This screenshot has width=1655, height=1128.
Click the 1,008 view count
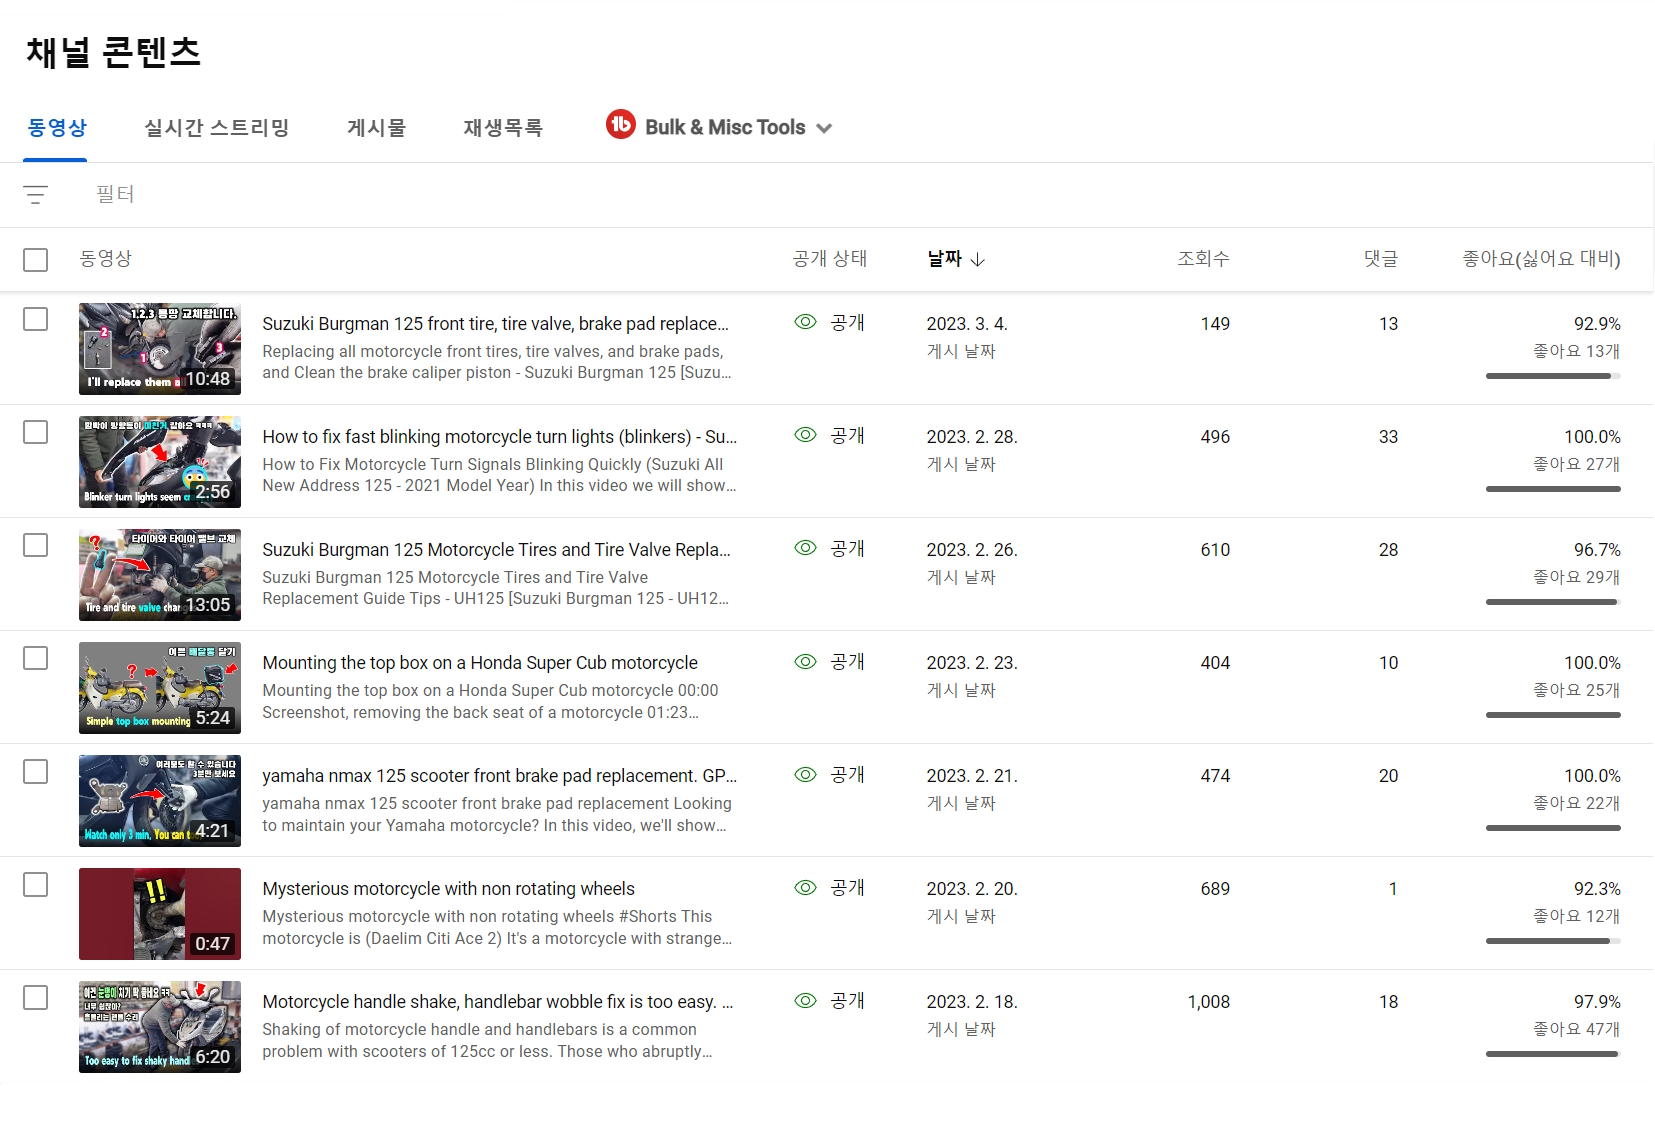(x=1208, y=1002)
